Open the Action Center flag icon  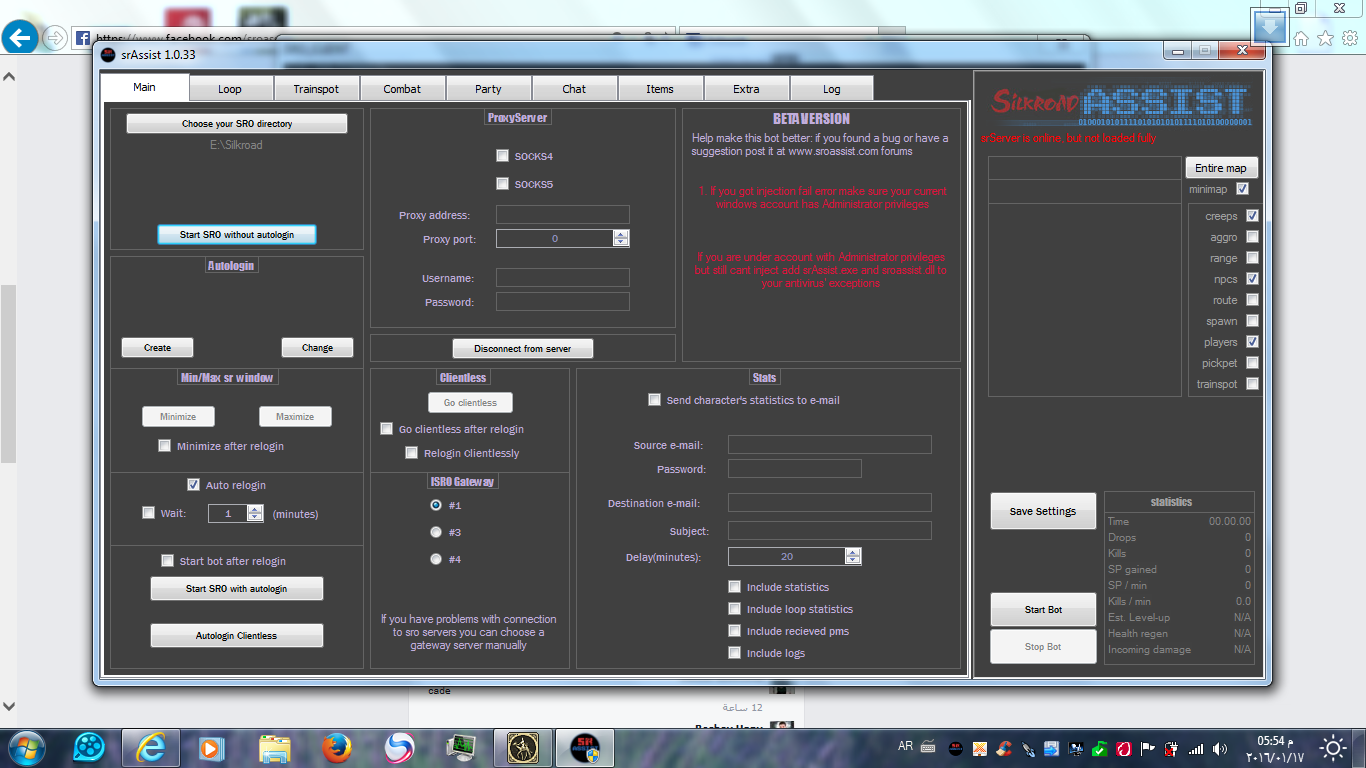[1147, 748]
